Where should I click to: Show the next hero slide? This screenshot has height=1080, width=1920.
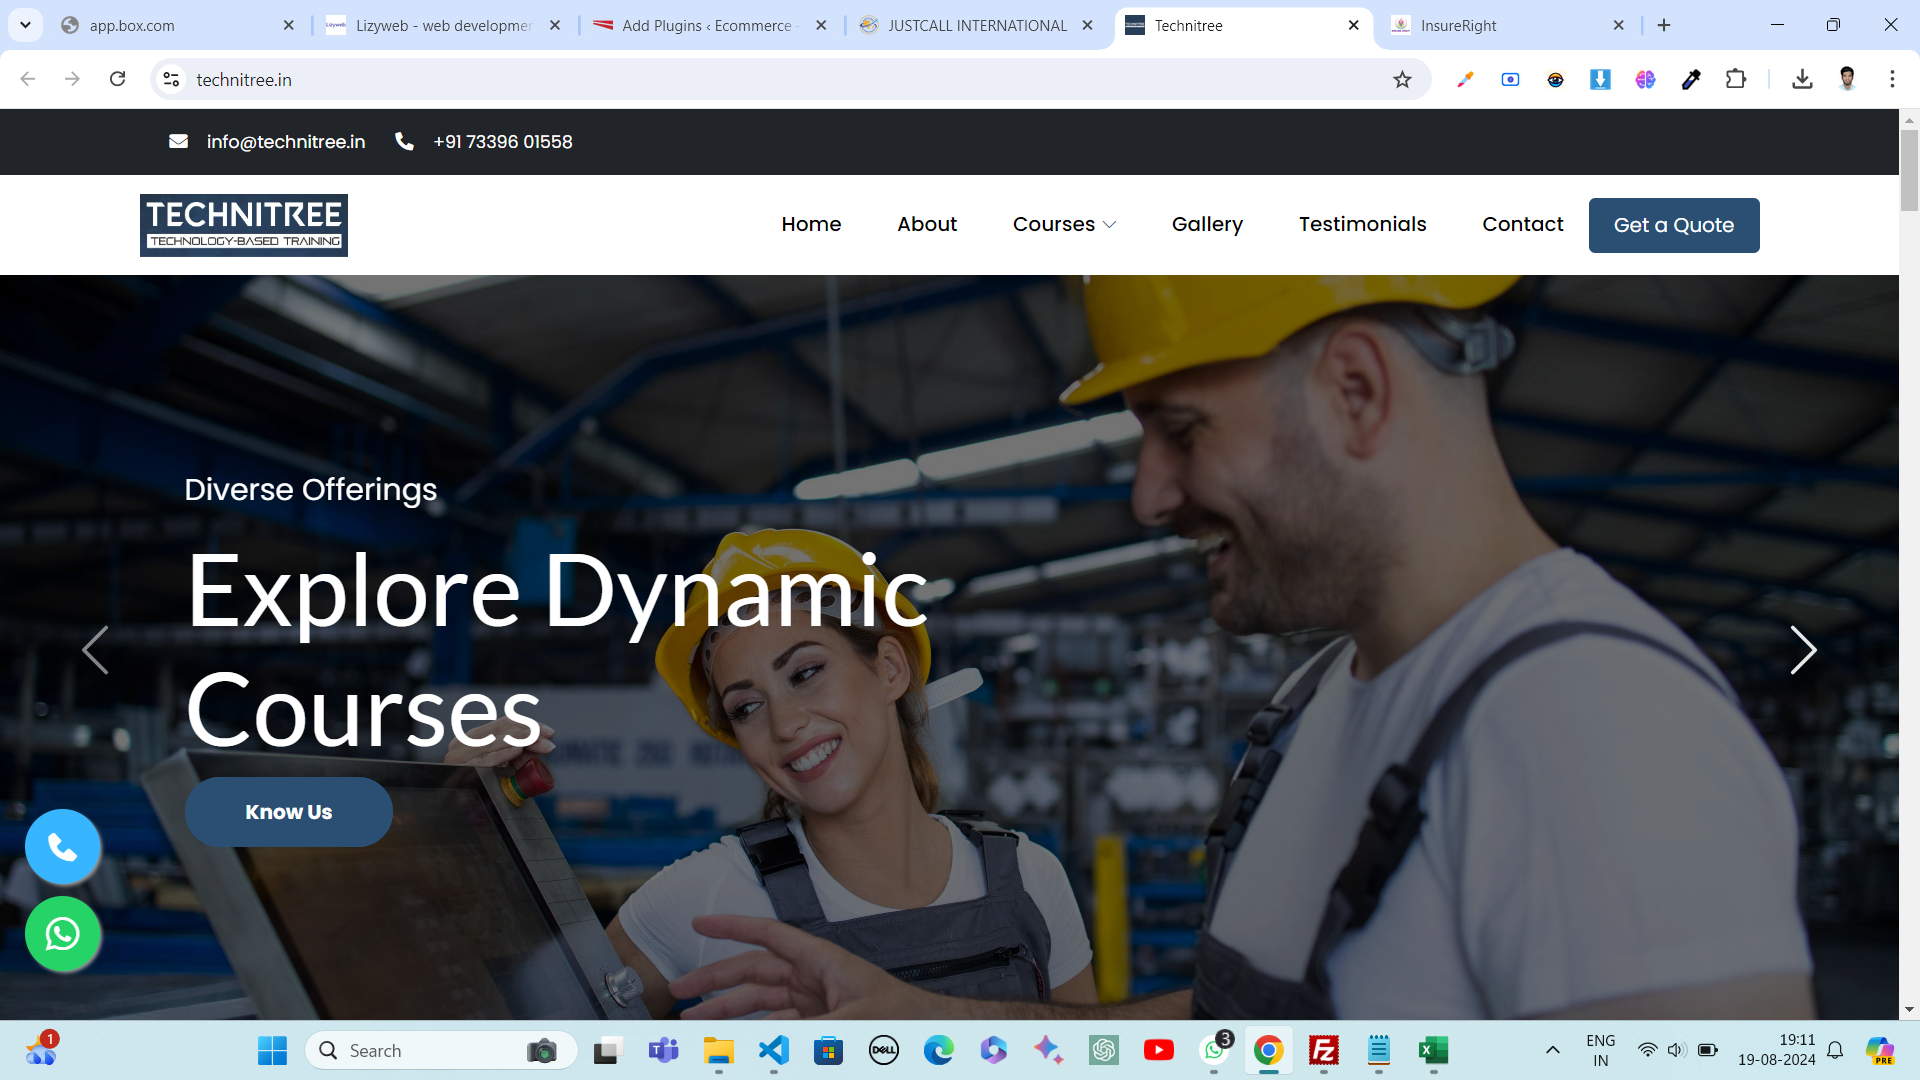click(x=1803, y=650)
